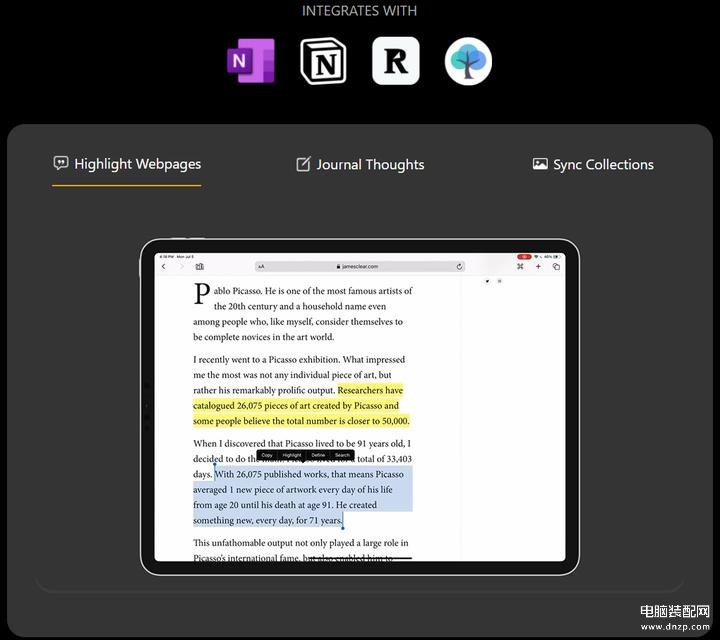Tap the command-key extension icon

tap(520, 267)
